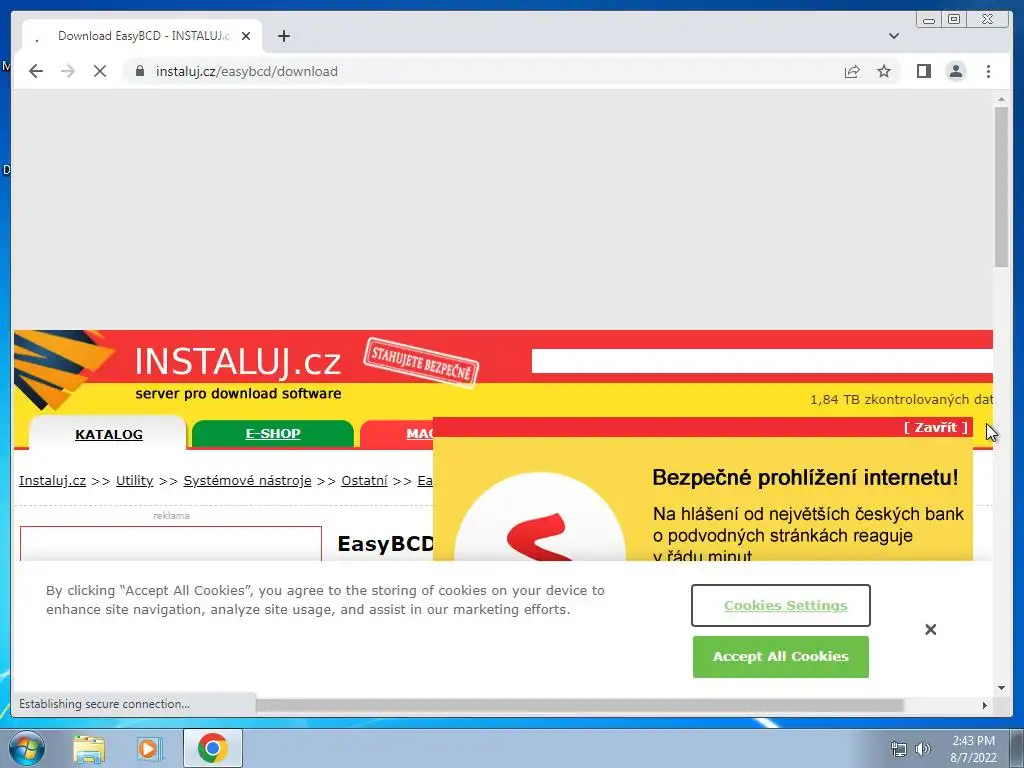Close the Download EasyBCD tab

point(246,36)
